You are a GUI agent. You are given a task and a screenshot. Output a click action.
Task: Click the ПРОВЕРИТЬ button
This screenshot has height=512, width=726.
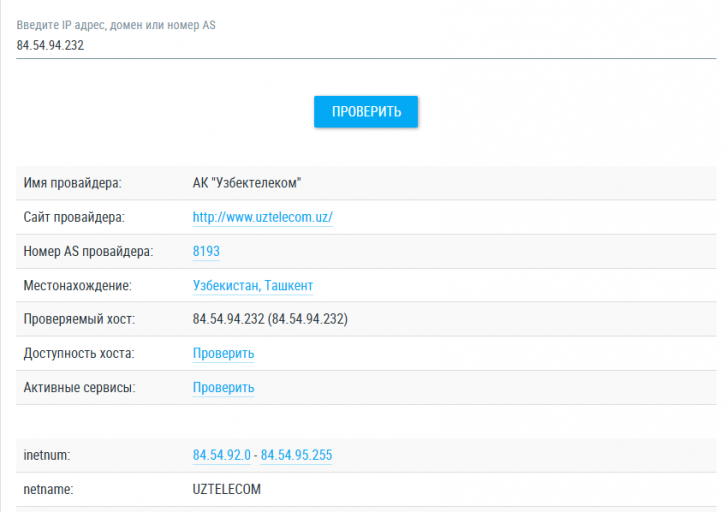366,112
